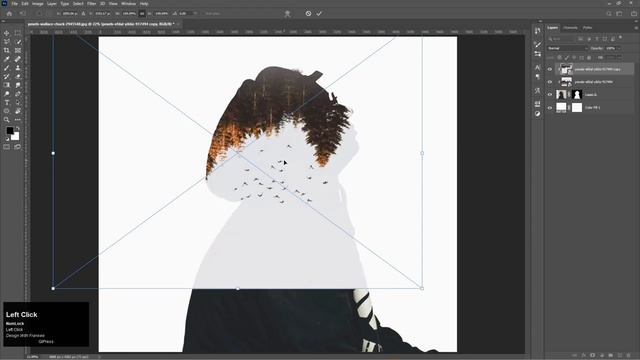Switch to the Channels tab
The width and height of the screenshot is (640, 360).
tap(570, 28)
